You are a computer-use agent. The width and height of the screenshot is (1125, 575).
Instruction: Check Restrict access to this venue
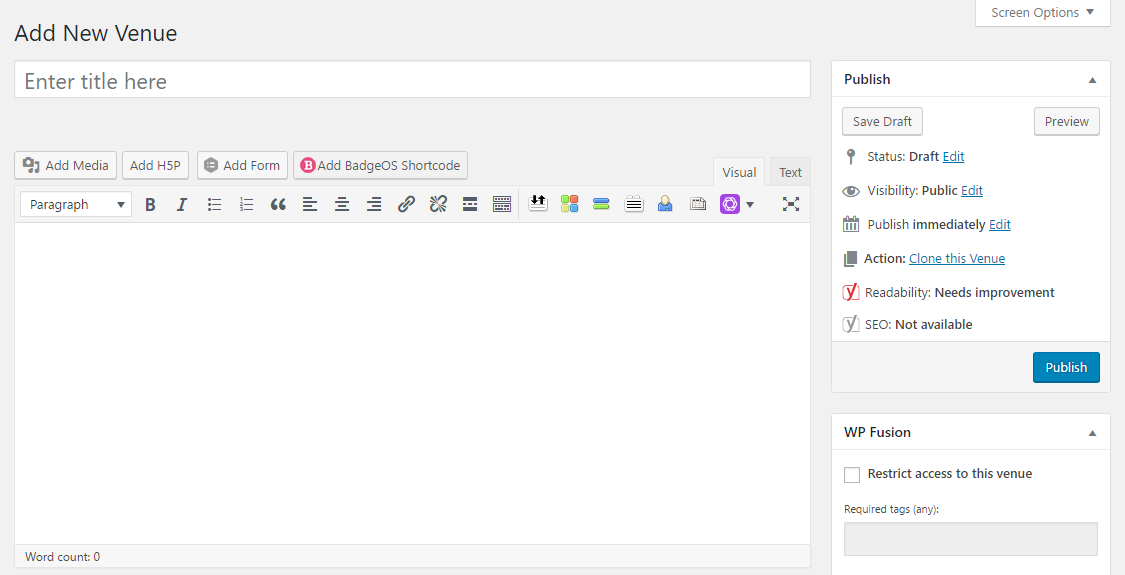tap(852, 475)
